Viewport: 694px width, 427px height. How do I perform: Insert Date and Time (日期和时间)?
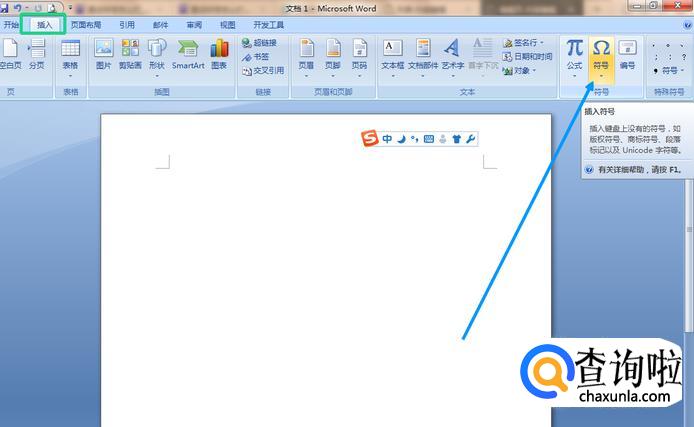527,57
